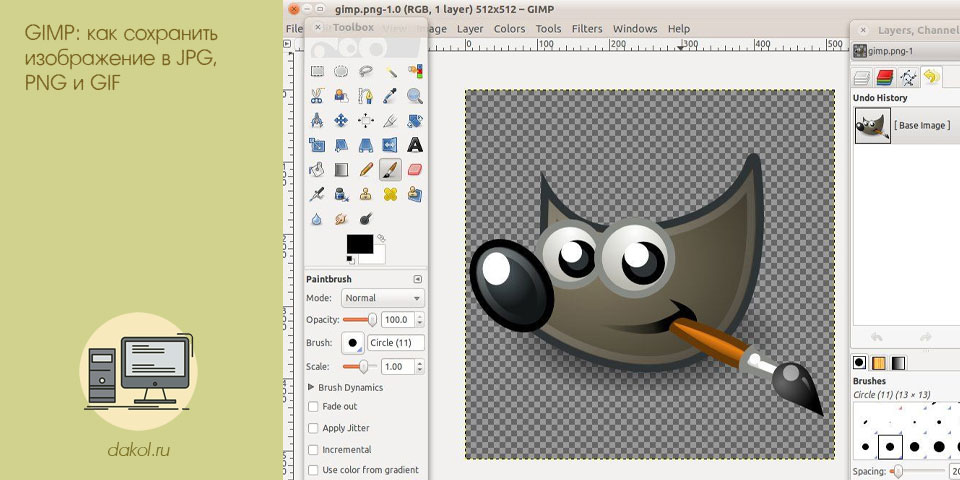Select the Alignment tool
The width and height of the screenshot is (960, 480).
point(366,121)
